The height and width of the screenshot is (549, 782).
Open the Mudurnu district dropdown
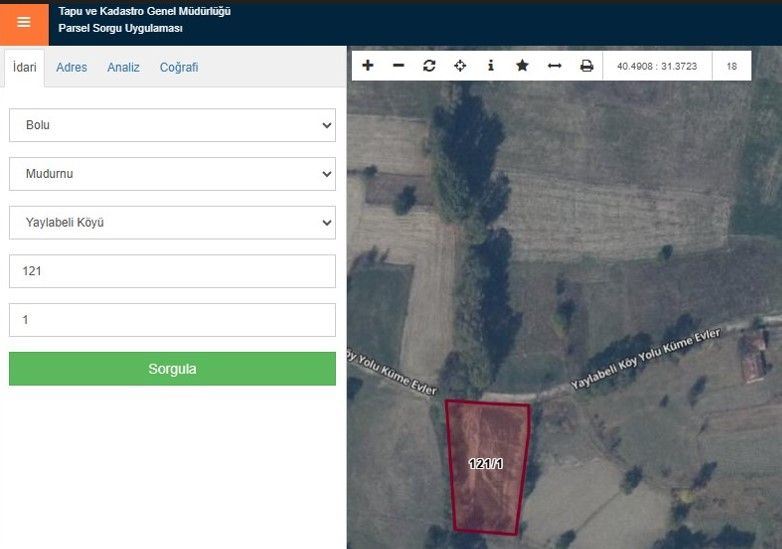tap(172, 174)
